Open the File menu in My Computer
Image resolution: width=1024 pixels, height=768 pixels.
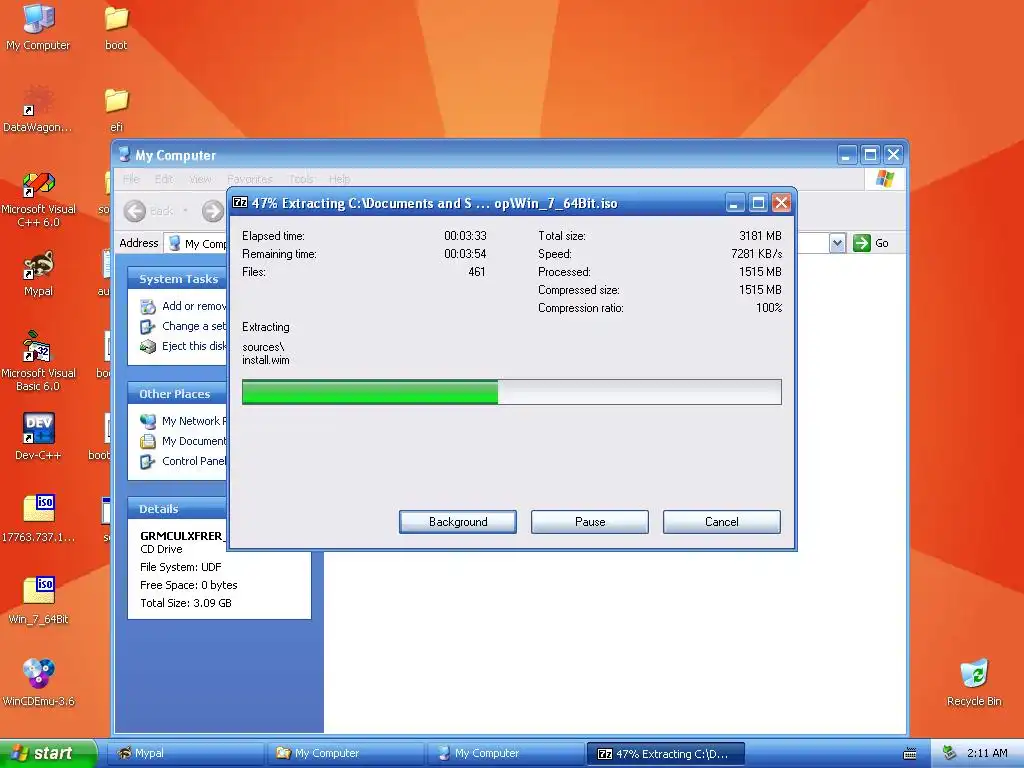[131, 179]
